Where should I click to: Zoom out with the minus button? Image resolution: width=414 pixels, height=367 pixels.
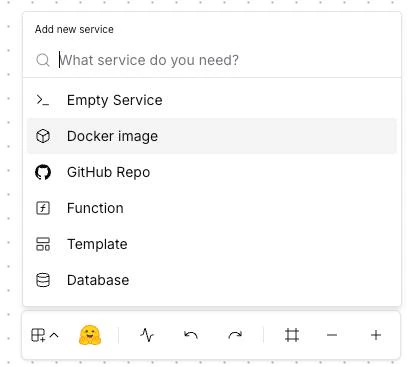pyautogui.click(x=332, y=335)
